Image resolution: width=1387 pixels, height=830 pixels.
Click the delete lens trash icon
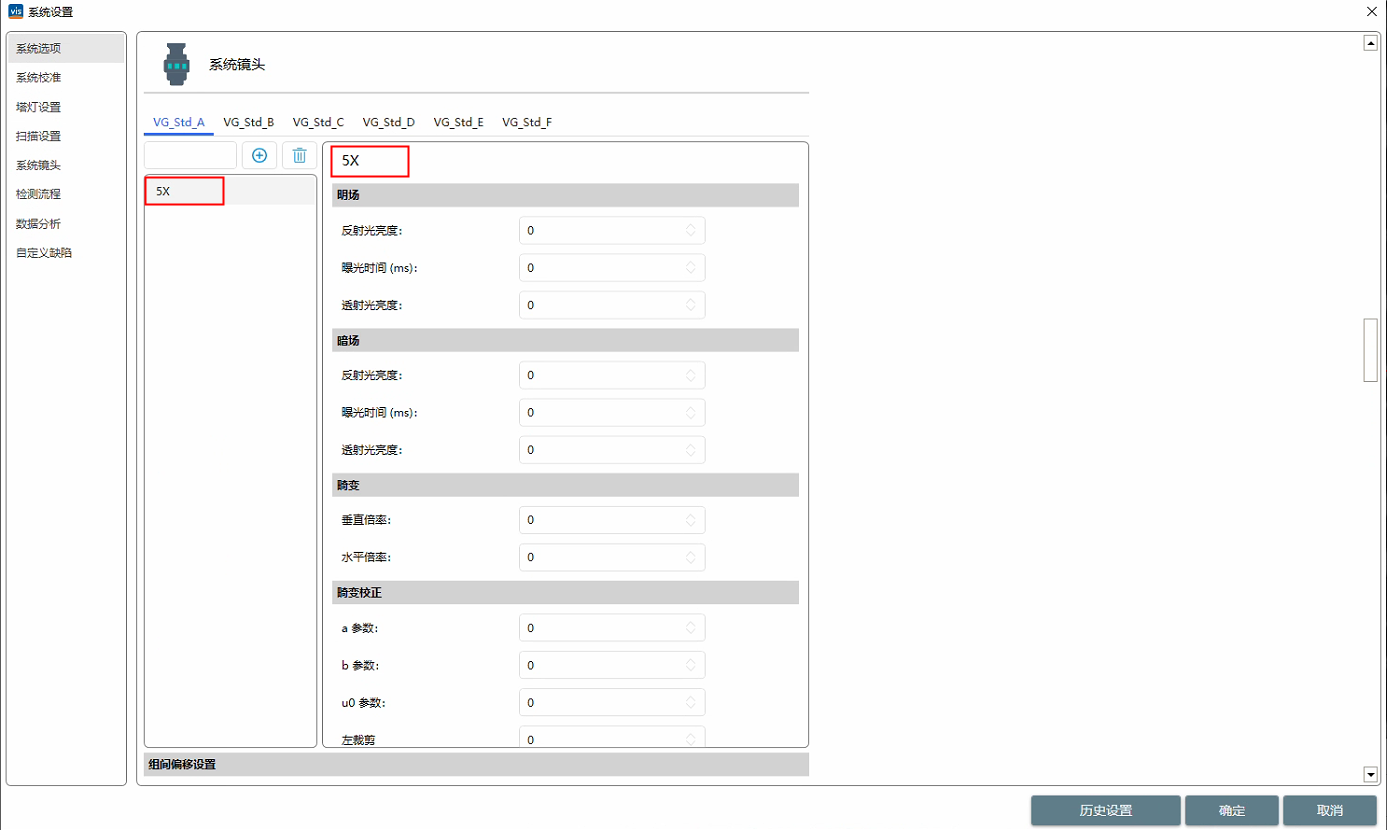(299, 155)
